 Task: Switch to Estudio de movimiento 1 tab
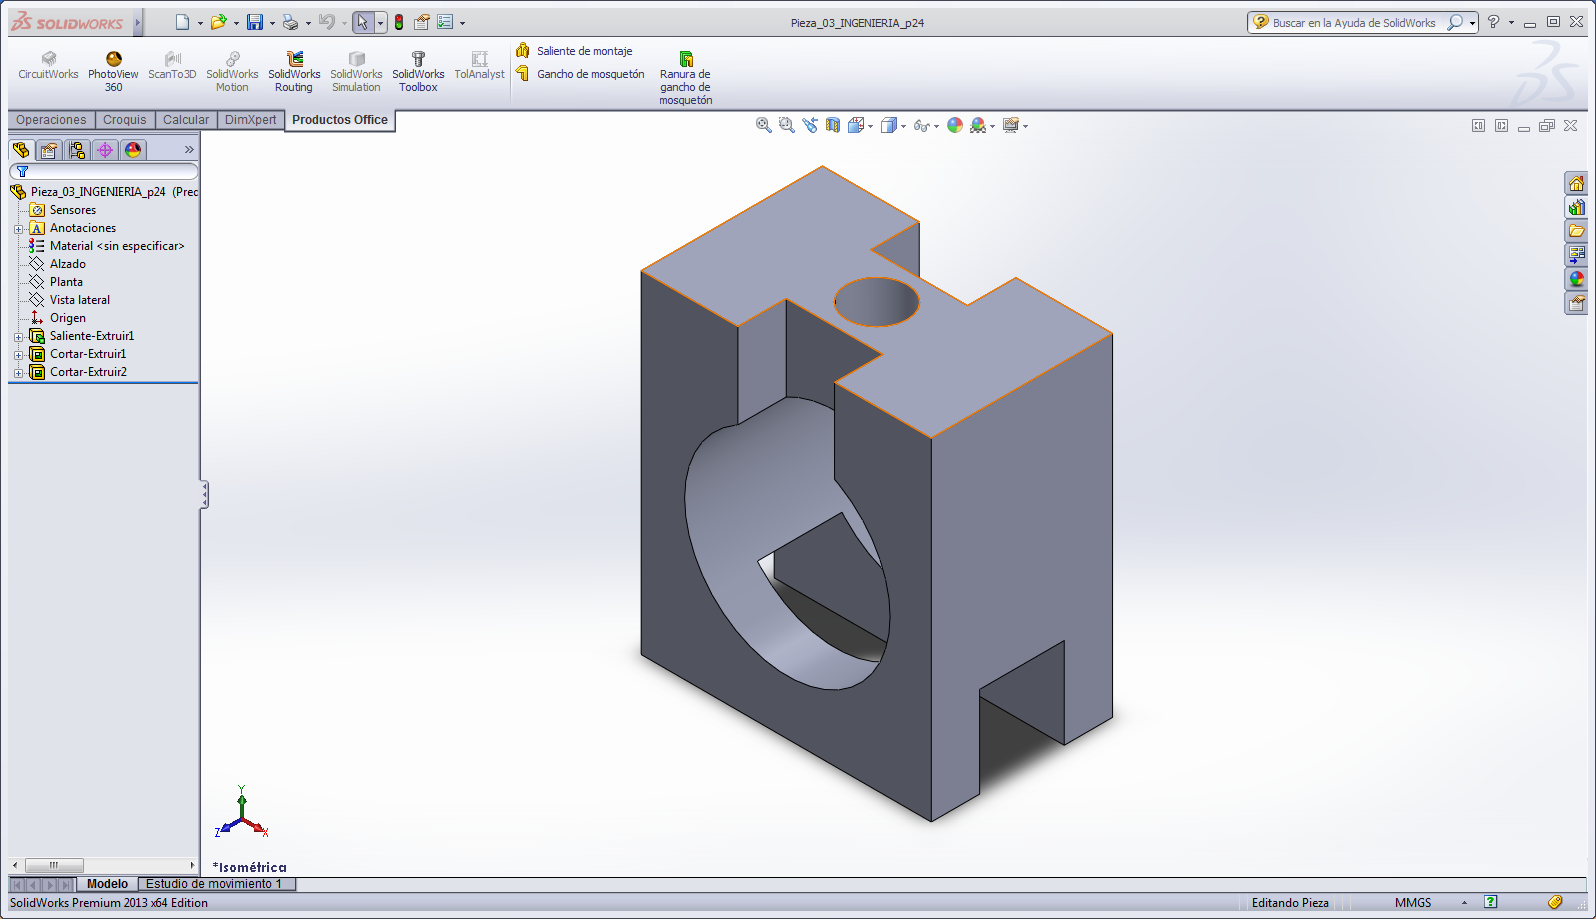click(x=214, y=884)
